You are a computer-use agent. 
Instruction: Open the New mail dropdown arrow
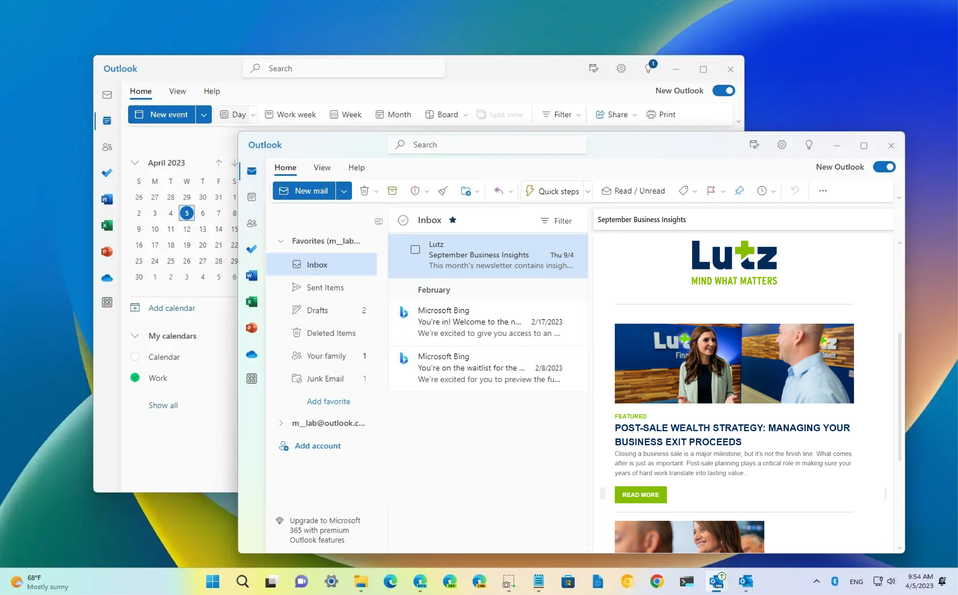[x=344, y=191]
